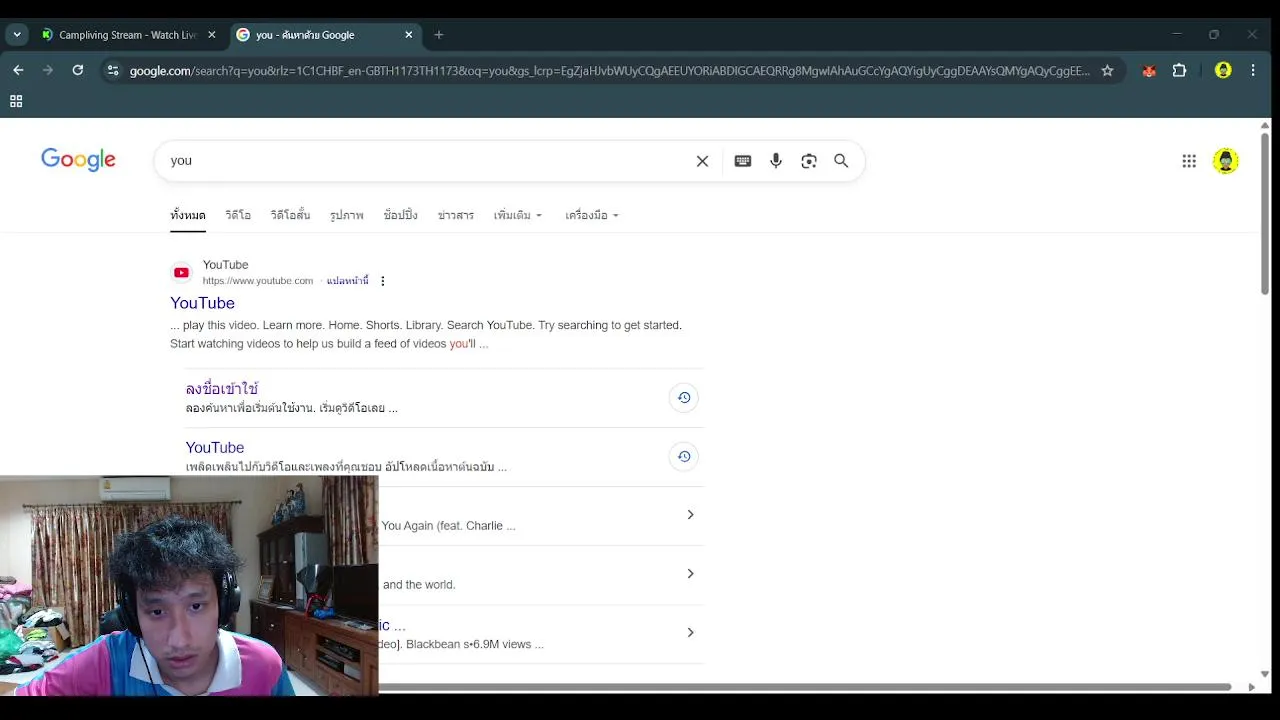Open the Chrome profile avatar in toolbar
1280x720 pixels.
pos(1223,71)
